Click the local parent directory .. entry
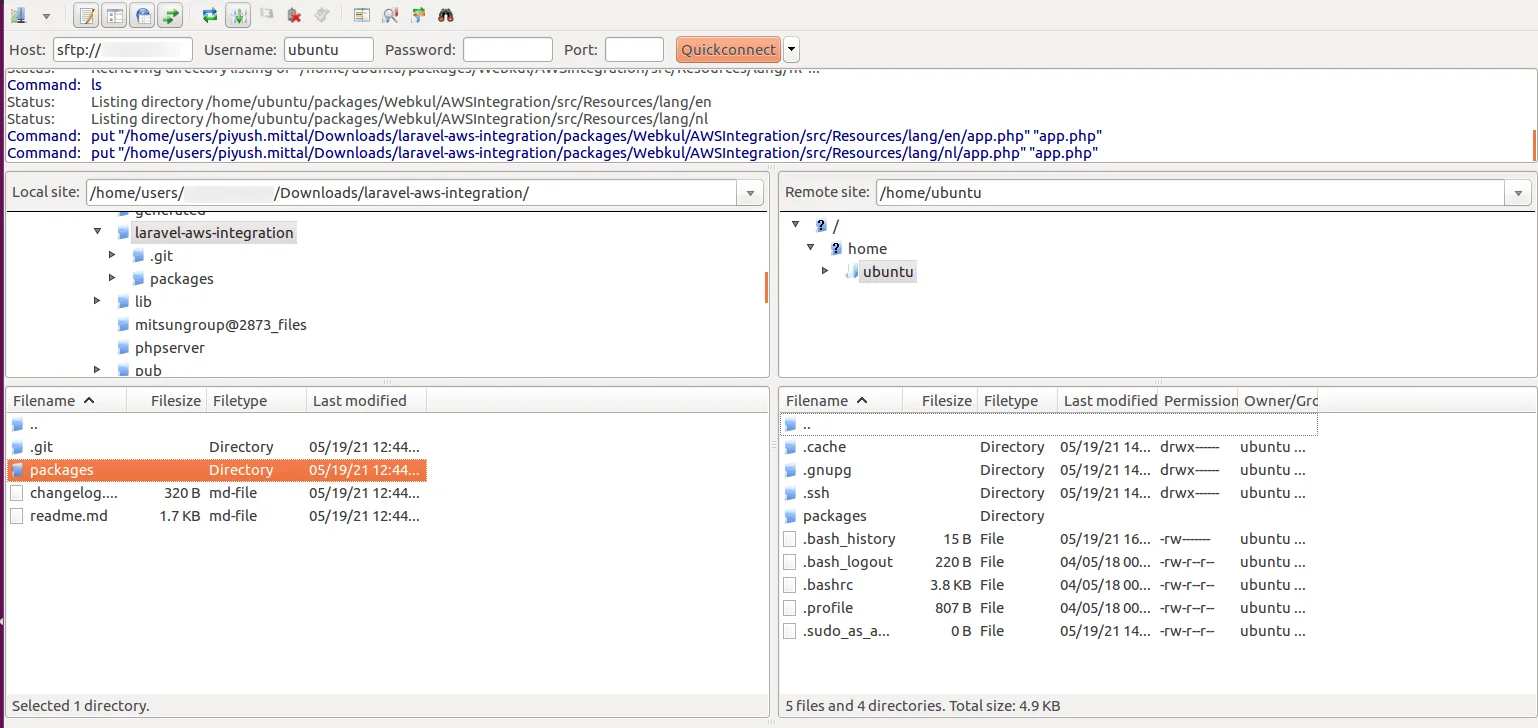 tap(217, 424)
